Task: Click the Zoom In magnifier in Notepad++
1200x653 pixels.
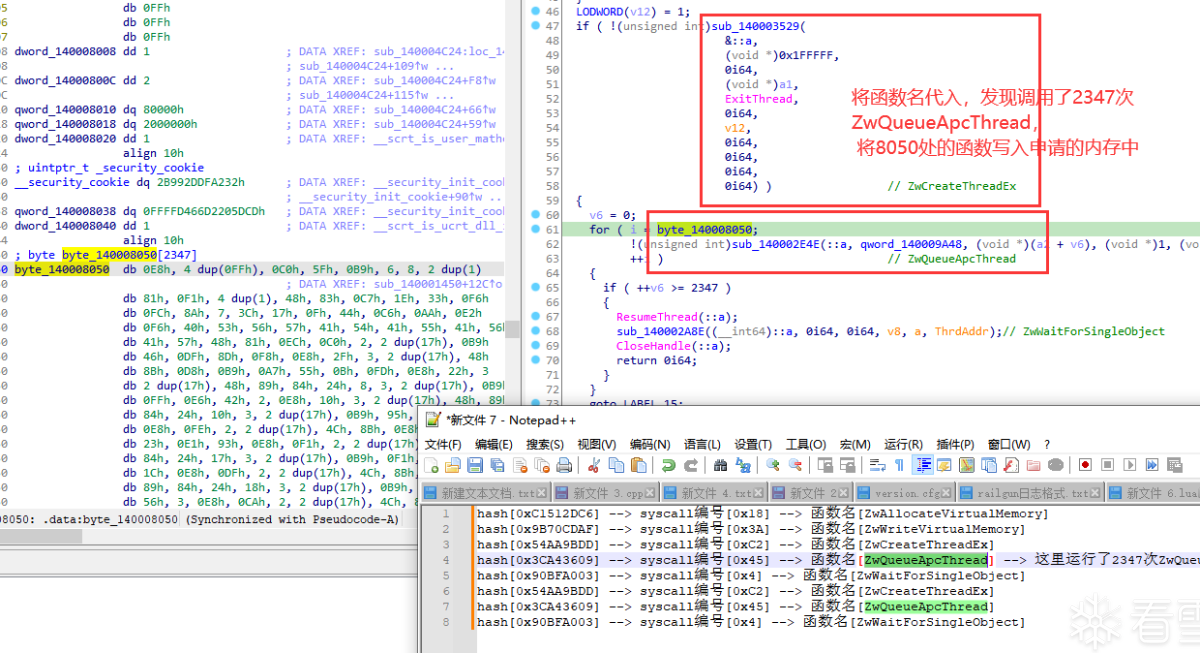Action: coord(773,464)
